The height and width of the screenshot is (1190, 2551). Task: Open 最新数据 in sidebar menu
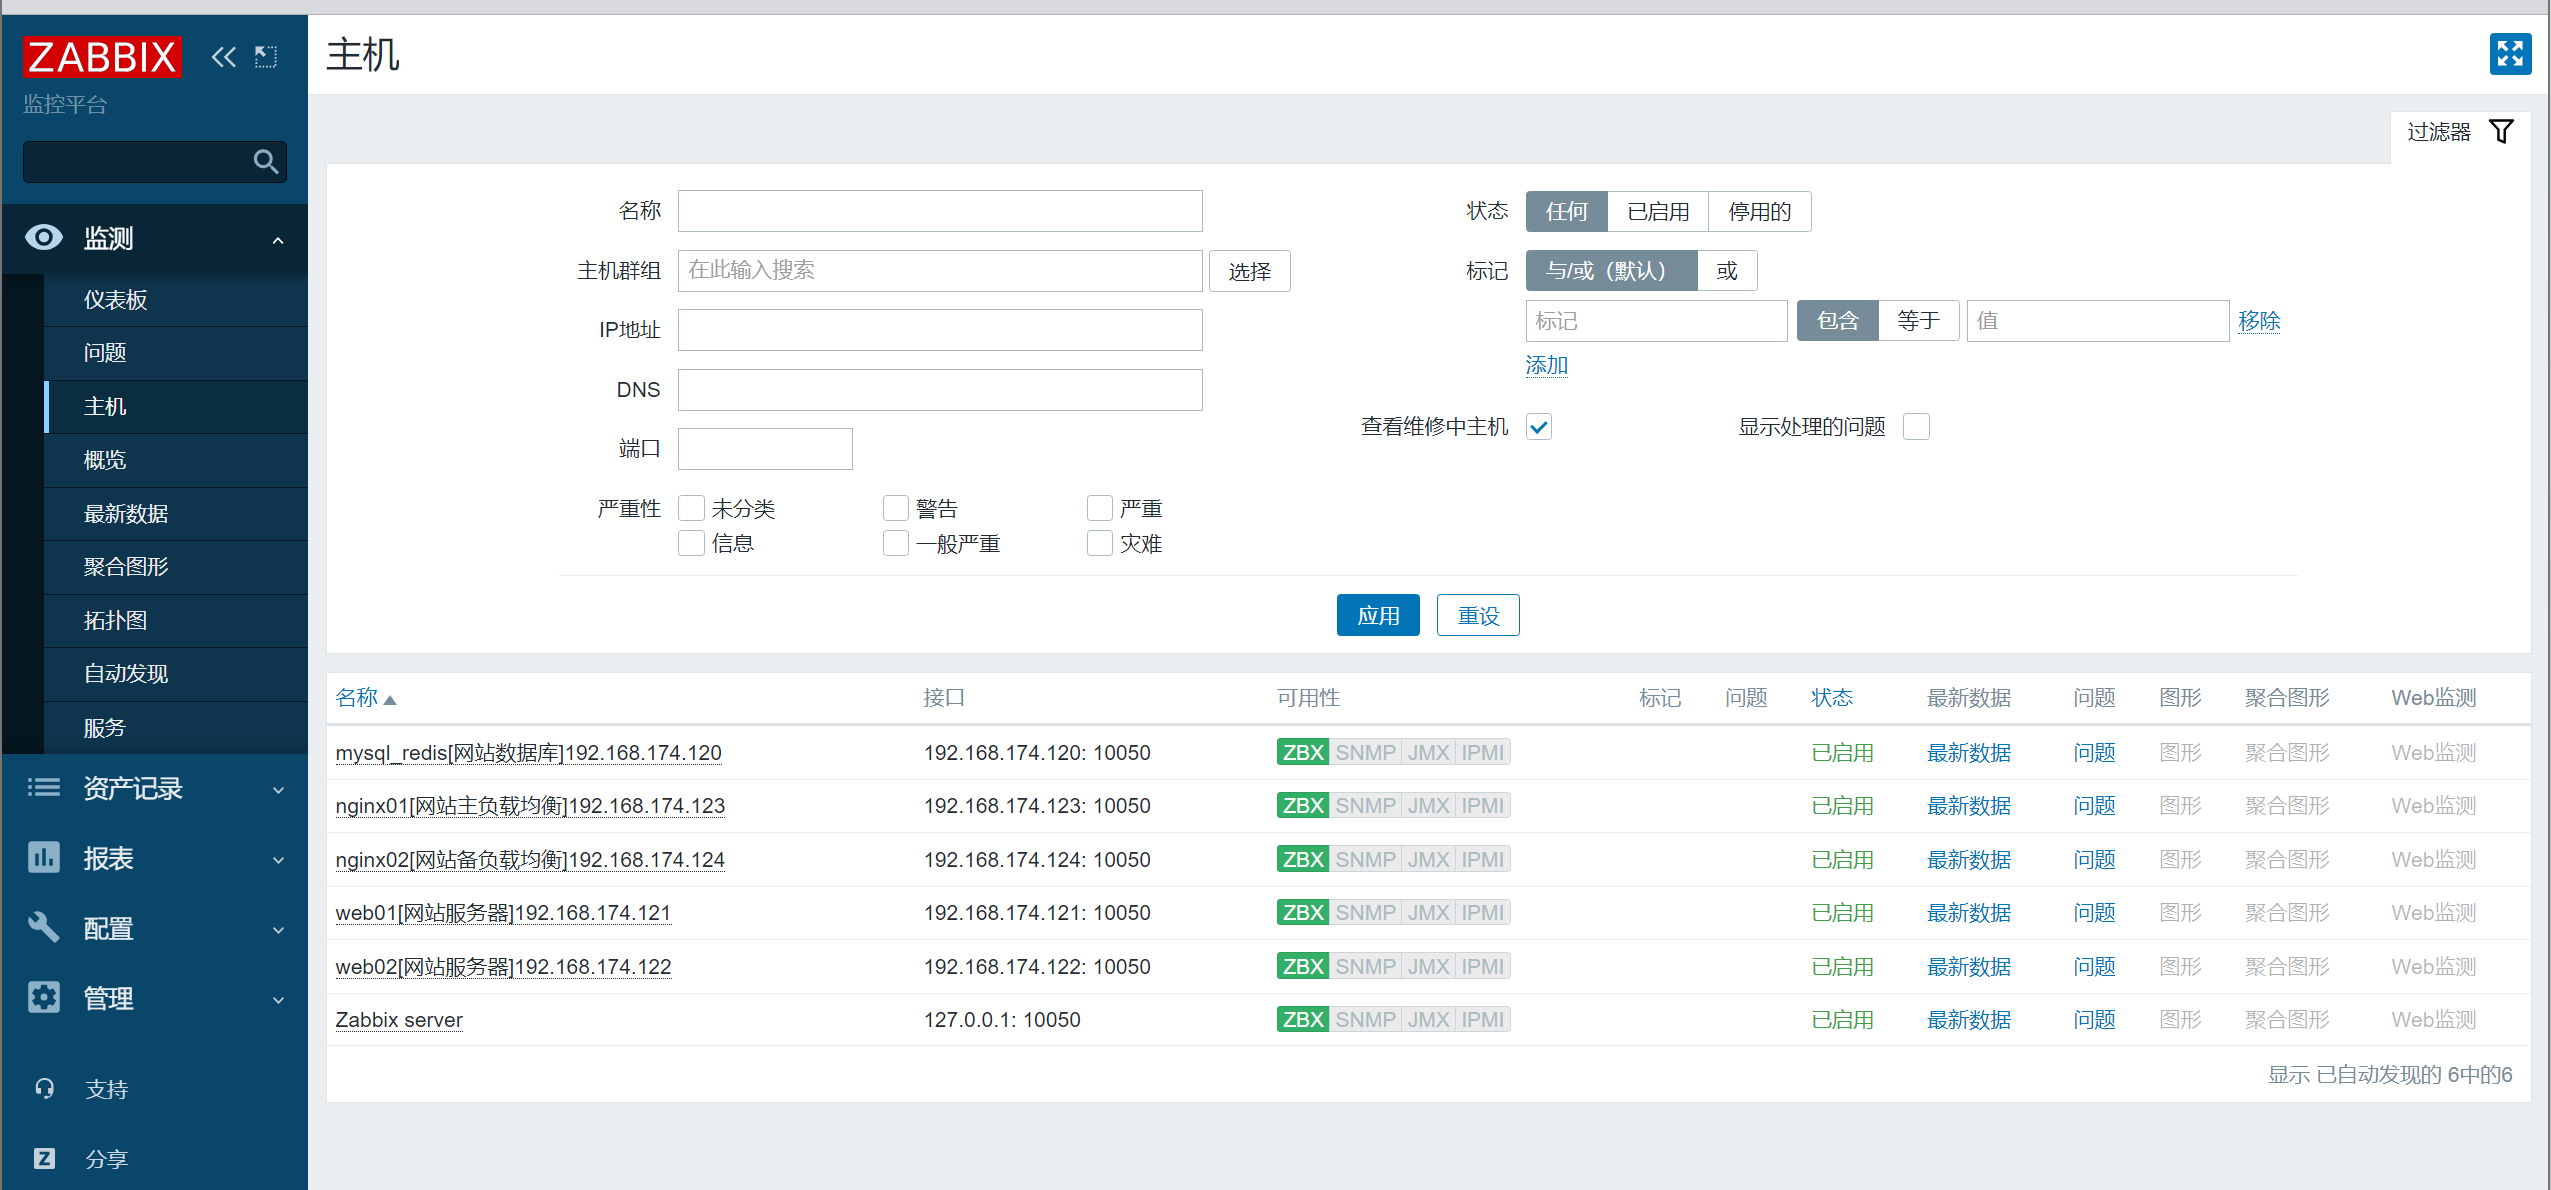126,514
